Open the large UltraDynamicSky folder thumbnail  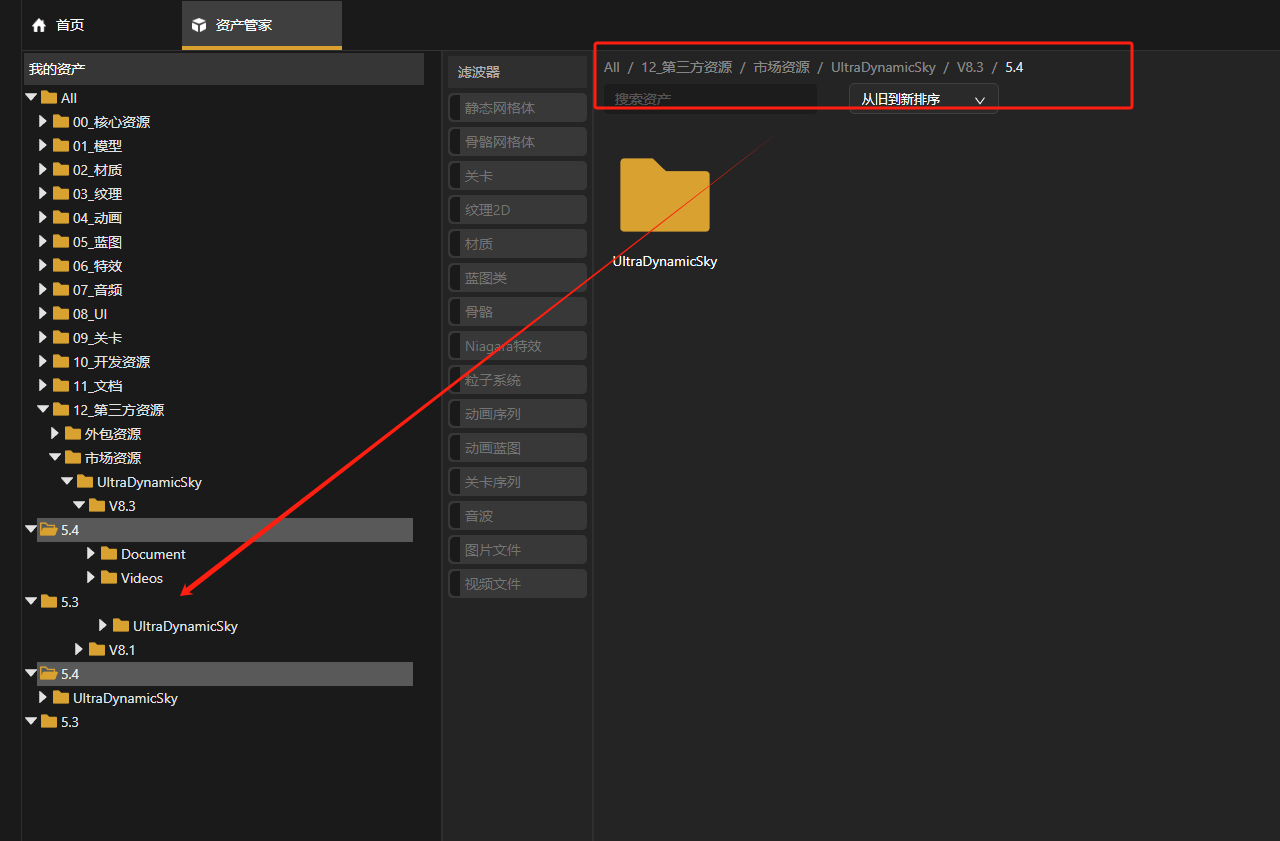pyautogui.click(x=665, y=195)
